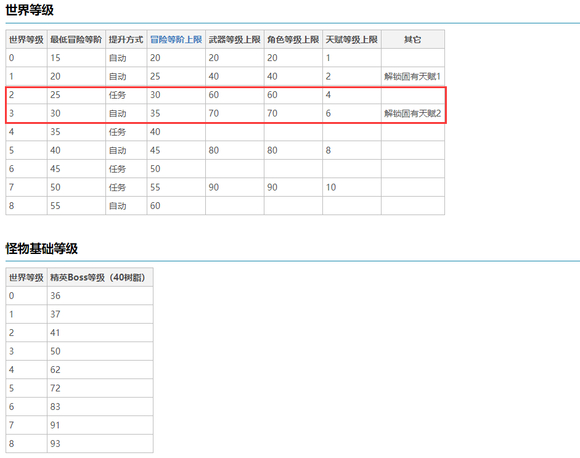The width and height of the screenshot is (580, 458).
Task: Click the 其它 column header
Action: point(413,40)
